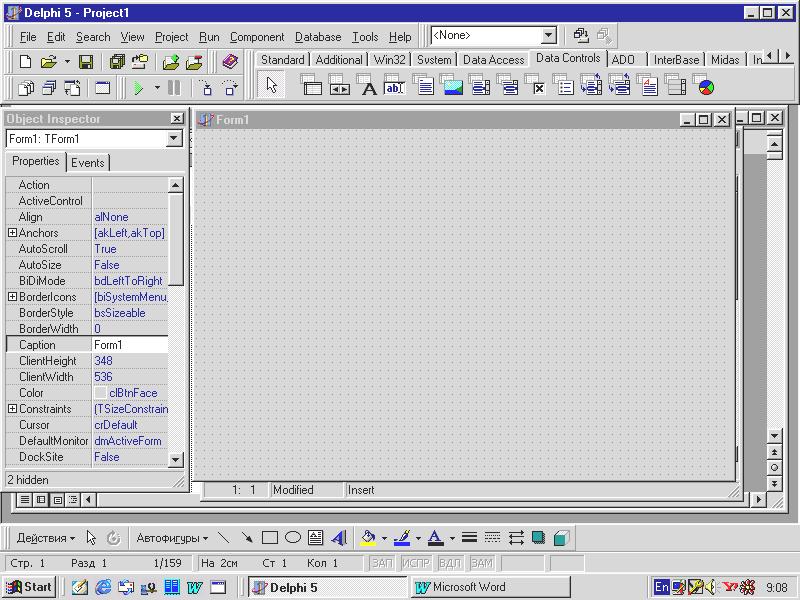Open the File menu

(x=28, y=37)
